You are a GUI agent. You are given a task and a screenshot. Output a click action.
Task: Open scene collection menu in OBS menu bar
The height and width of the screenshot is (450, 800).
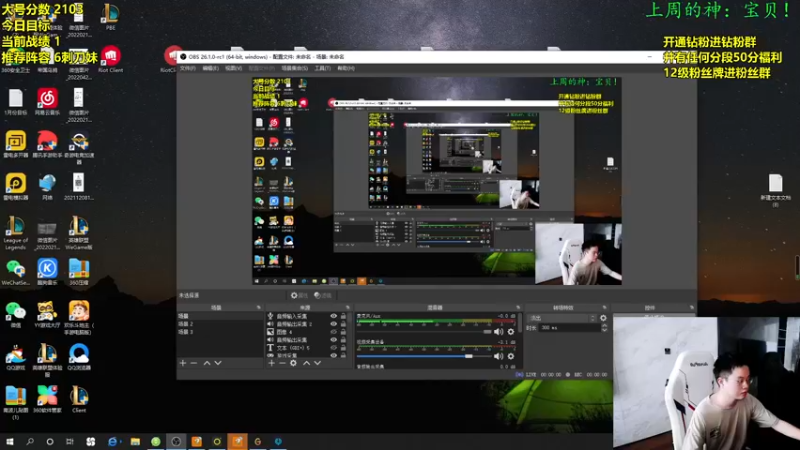(x=294, y=68)
